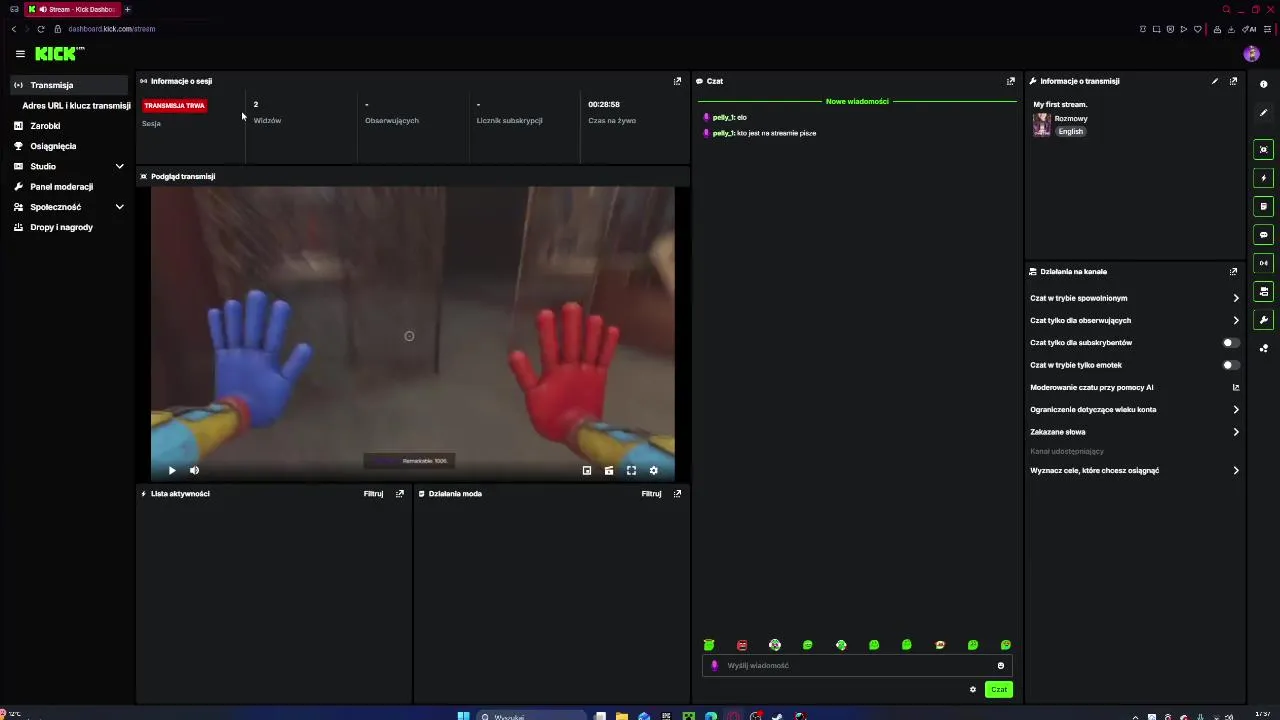The width and height of the screenshot is (1280, 720).
Task: Open the Windows Start menu
Action: (463, 716)
